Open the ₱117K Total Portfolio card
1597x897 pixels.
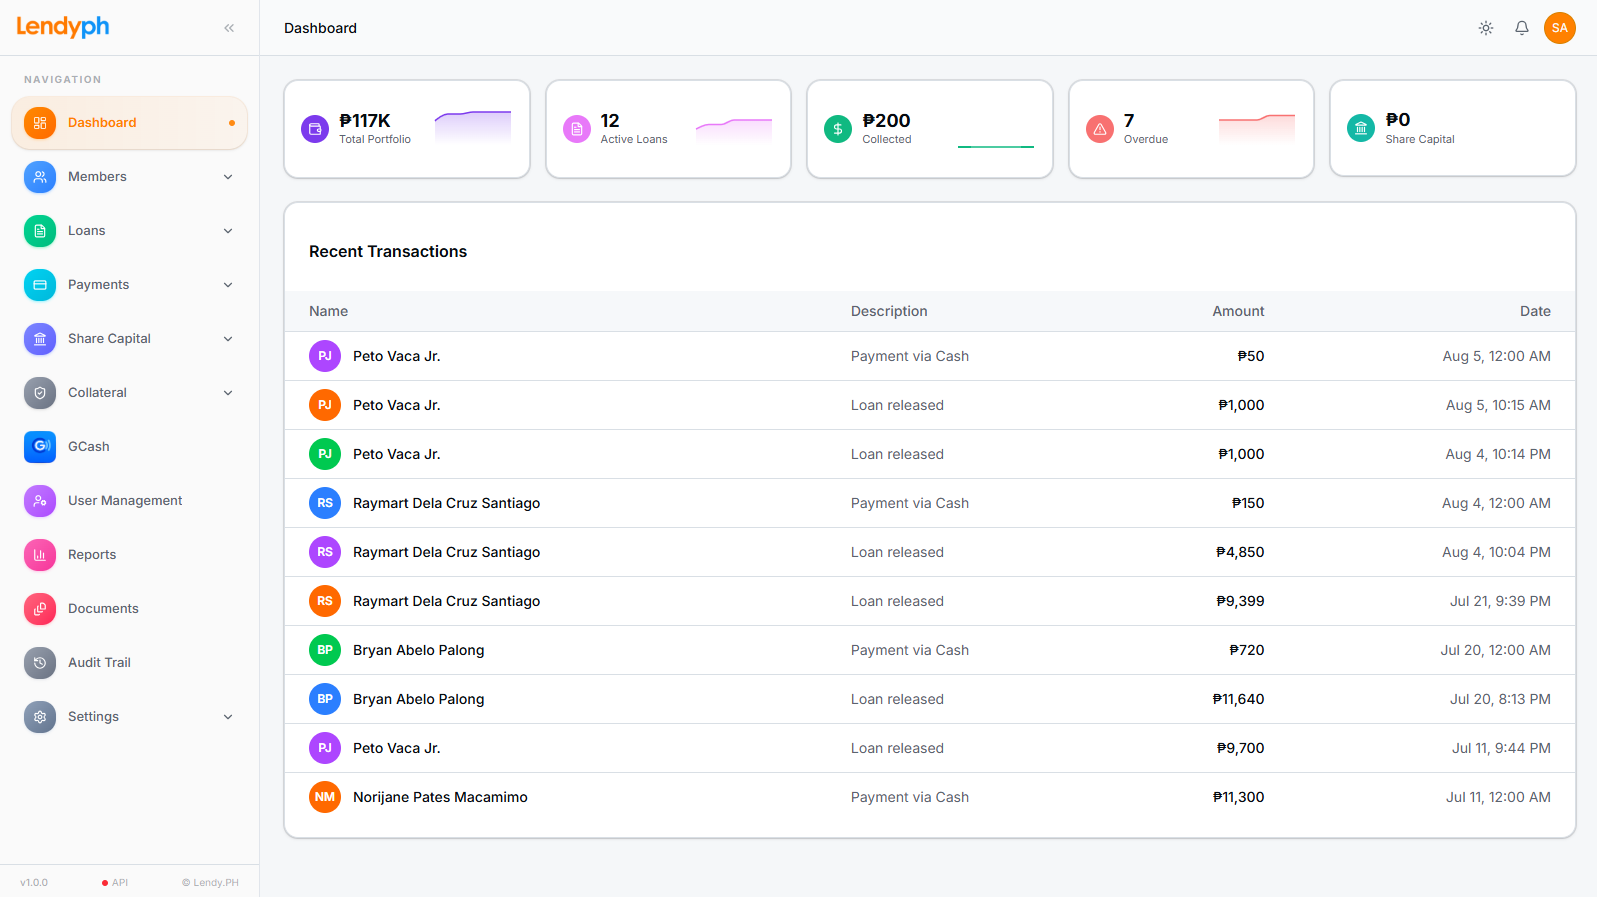(x=407, y=129)
